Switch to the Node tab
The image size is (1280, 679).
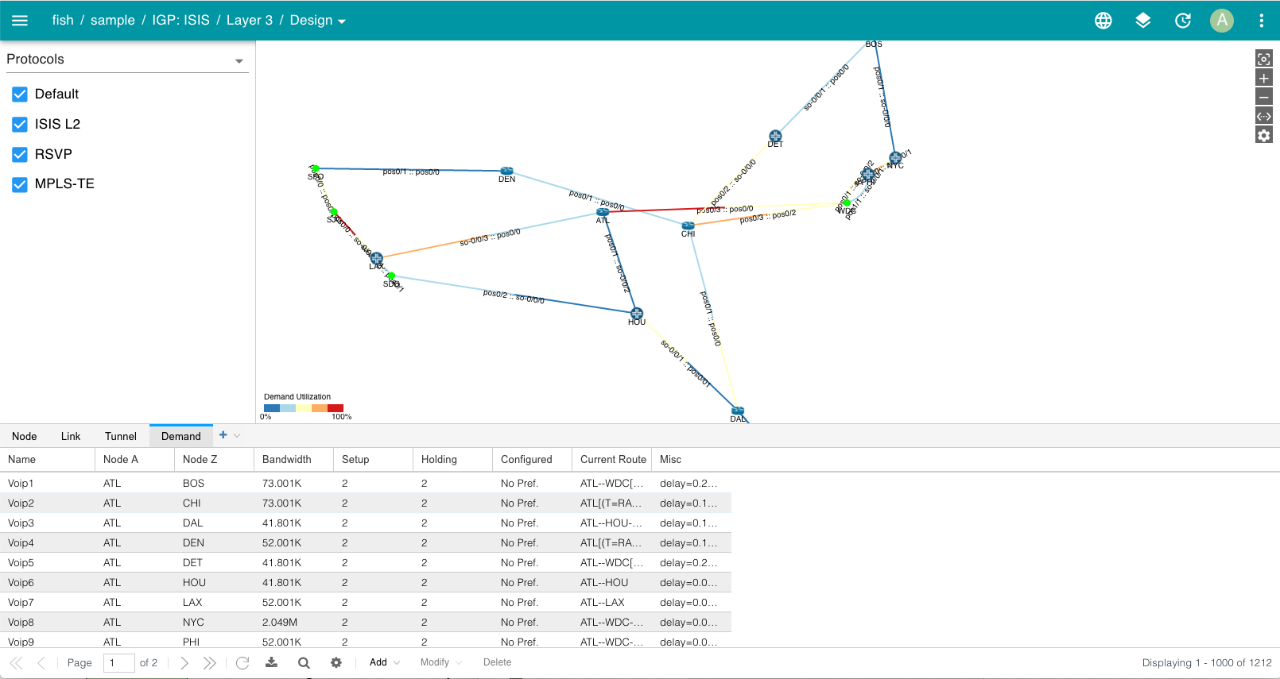(25, 436)
